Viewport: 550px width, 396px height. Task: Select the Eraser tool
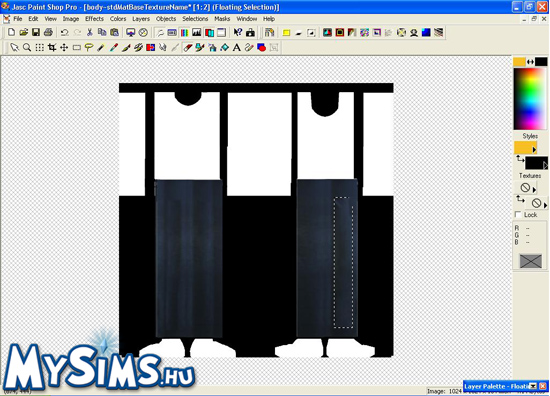188,47
